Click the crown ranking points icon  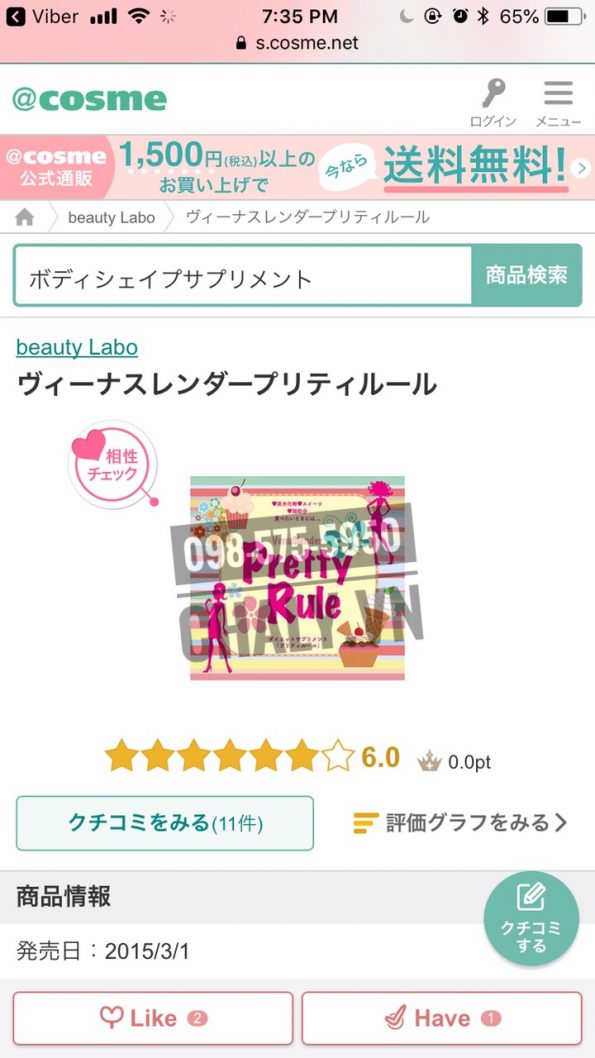point(430,761)
